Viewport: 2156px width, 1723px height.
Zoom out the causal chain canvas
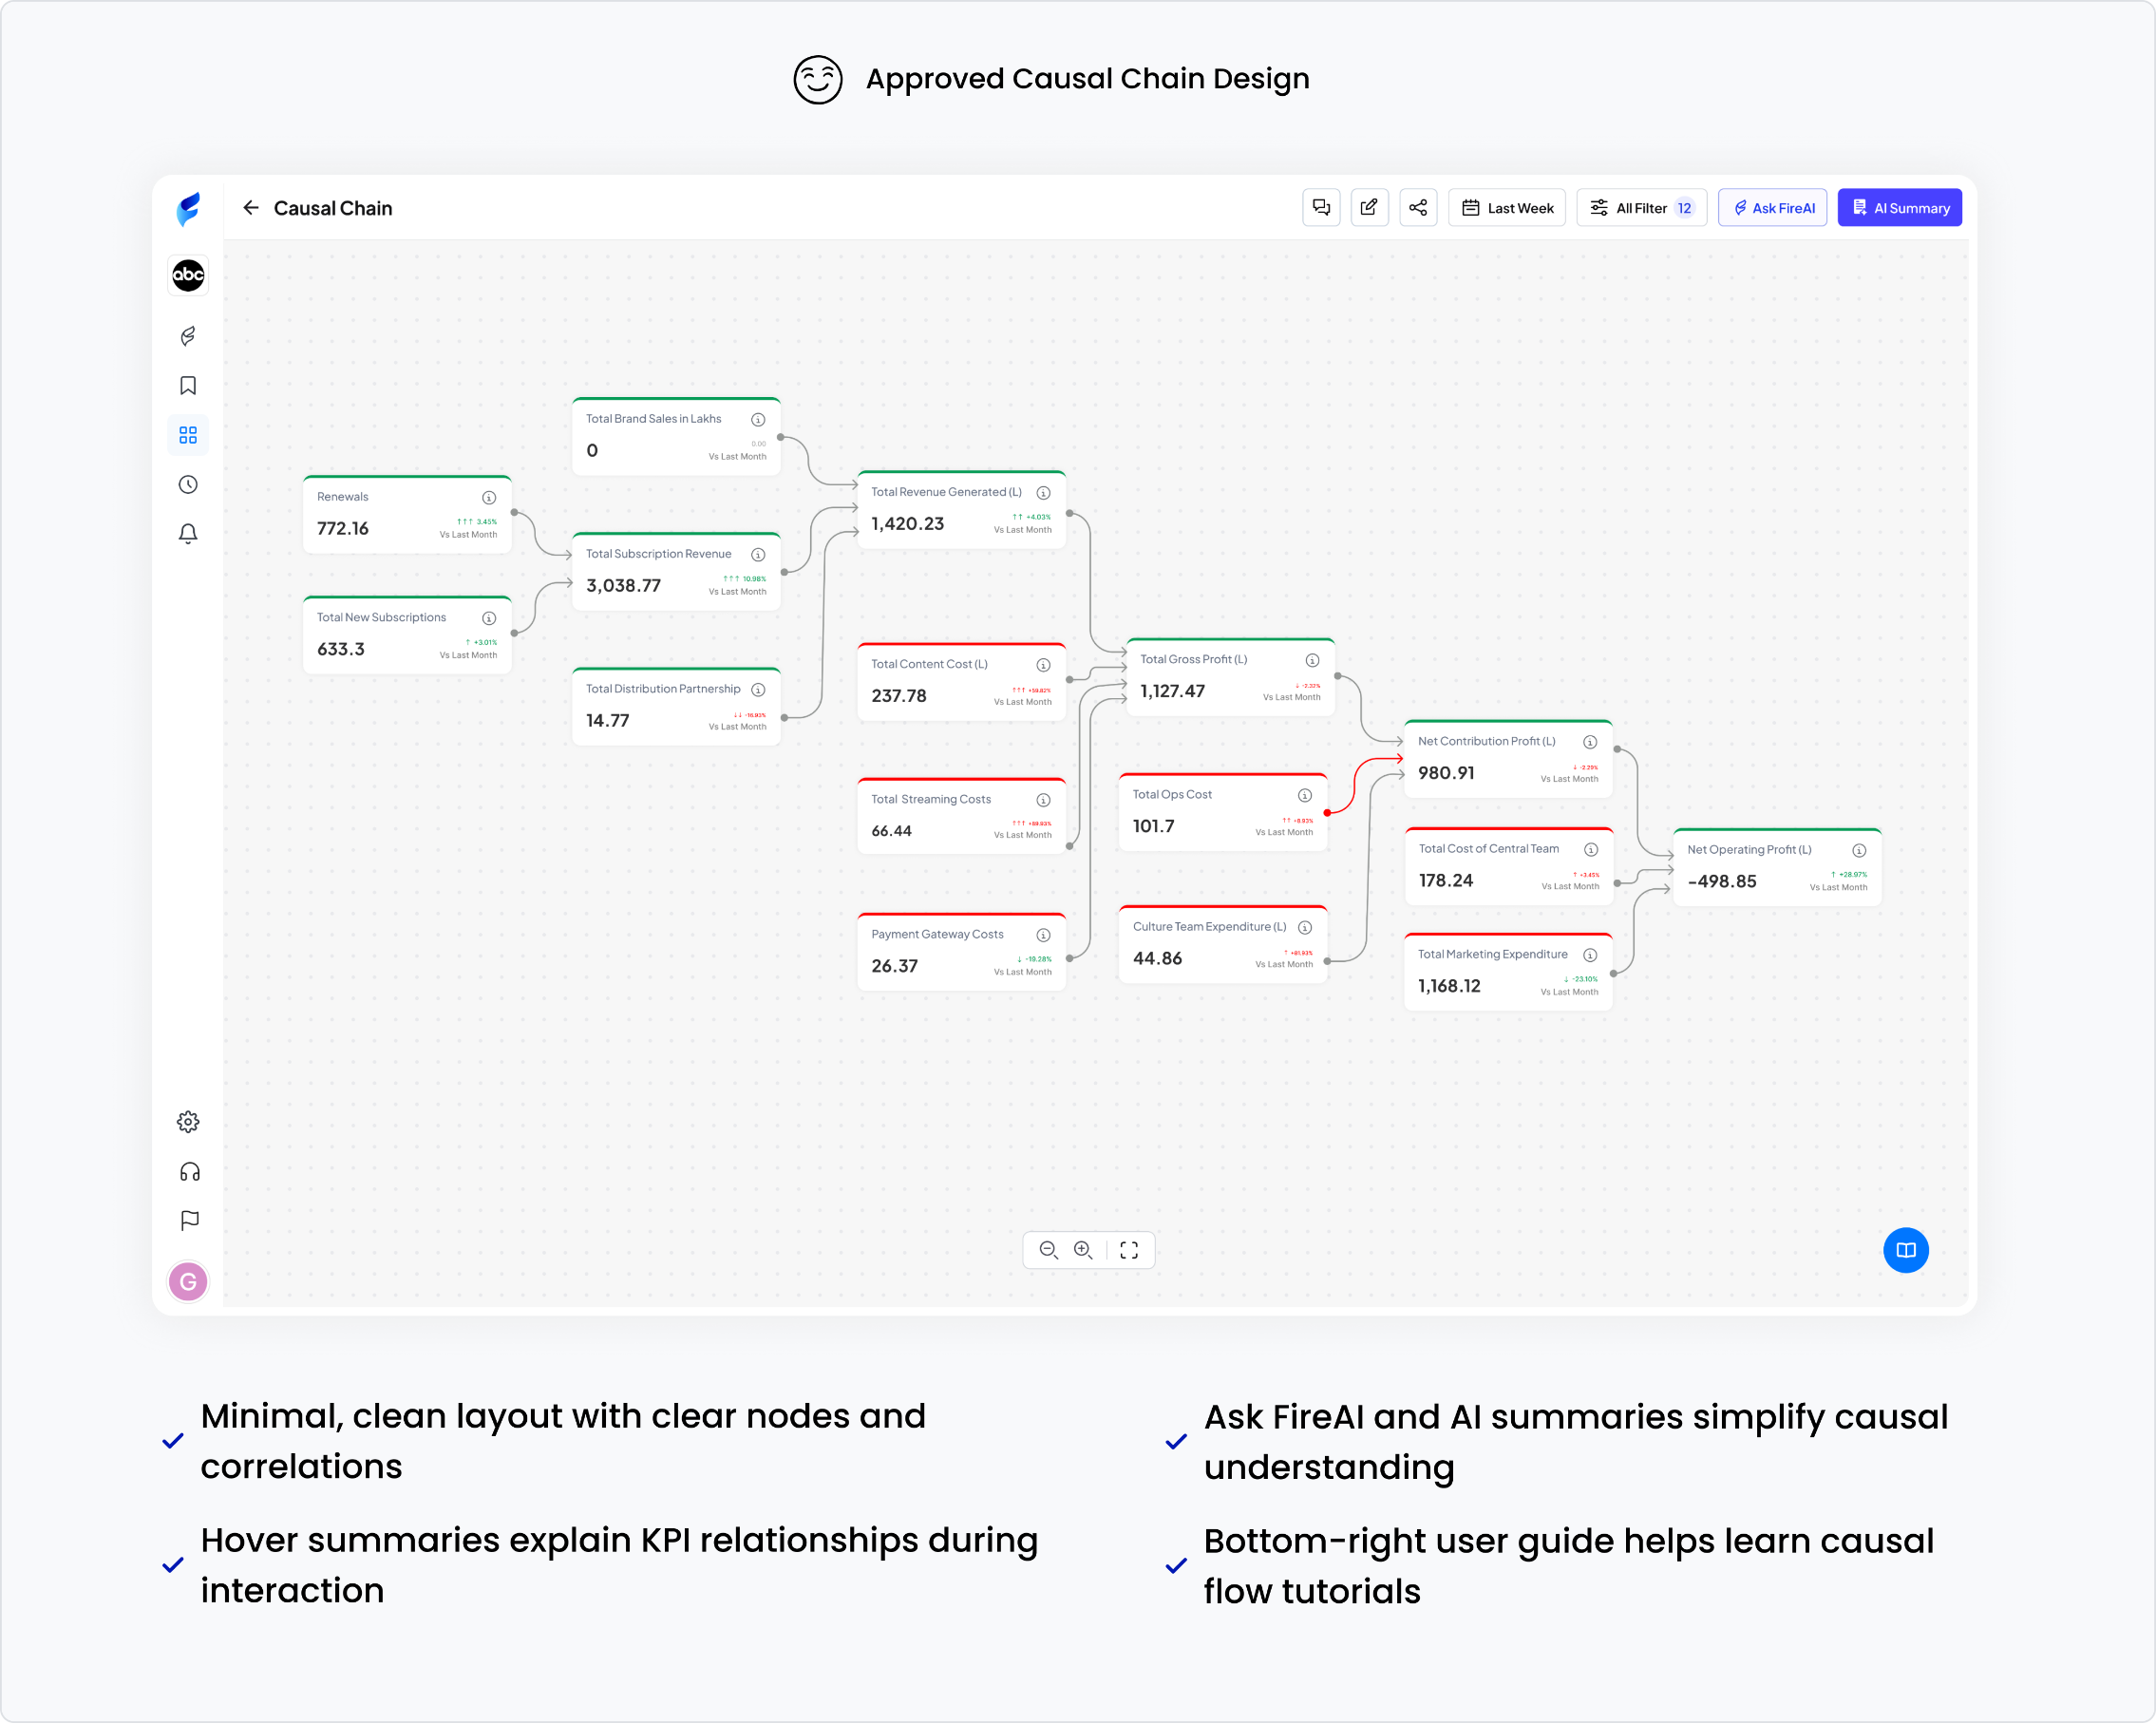[x=1048, y=1250]
